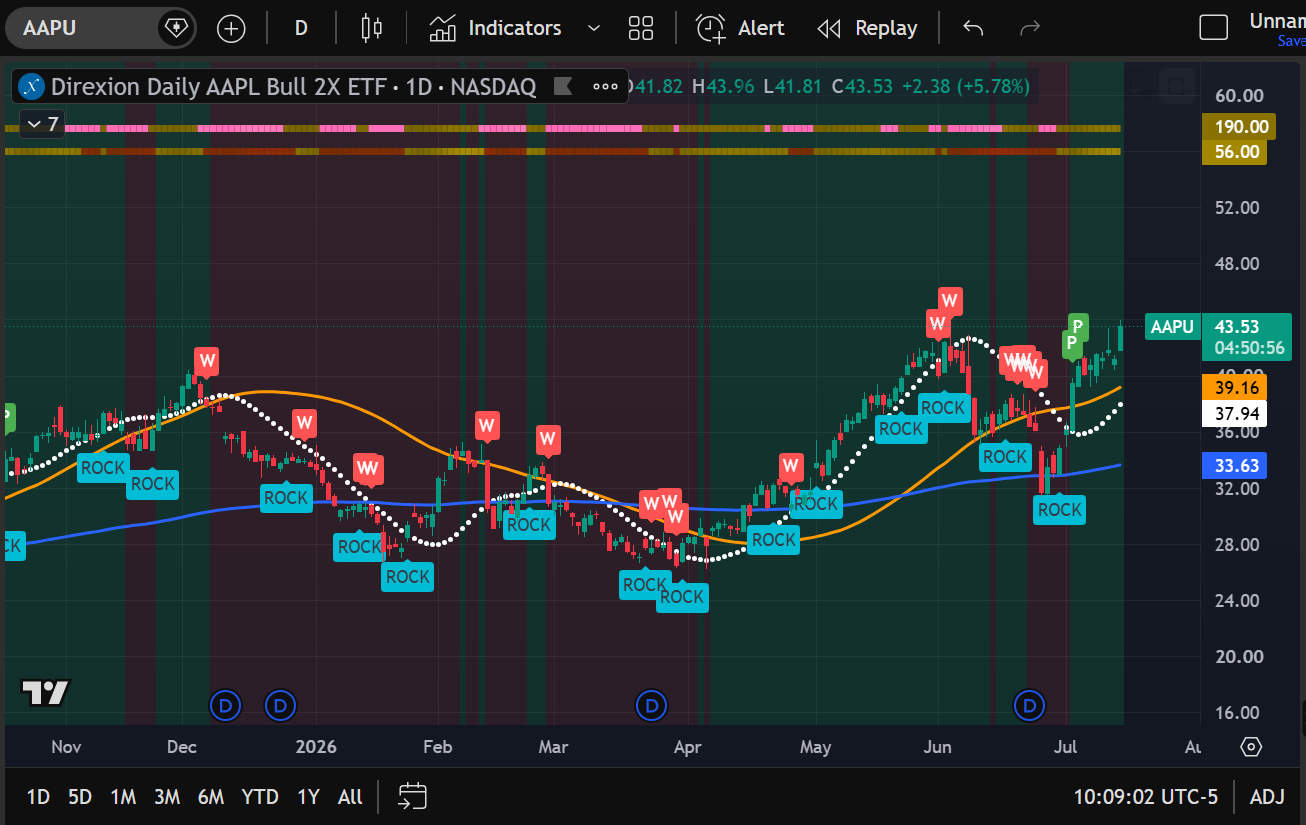Click the May label on the time axis
This screenshot has height=825, width=1306.
tap(816, 747)
